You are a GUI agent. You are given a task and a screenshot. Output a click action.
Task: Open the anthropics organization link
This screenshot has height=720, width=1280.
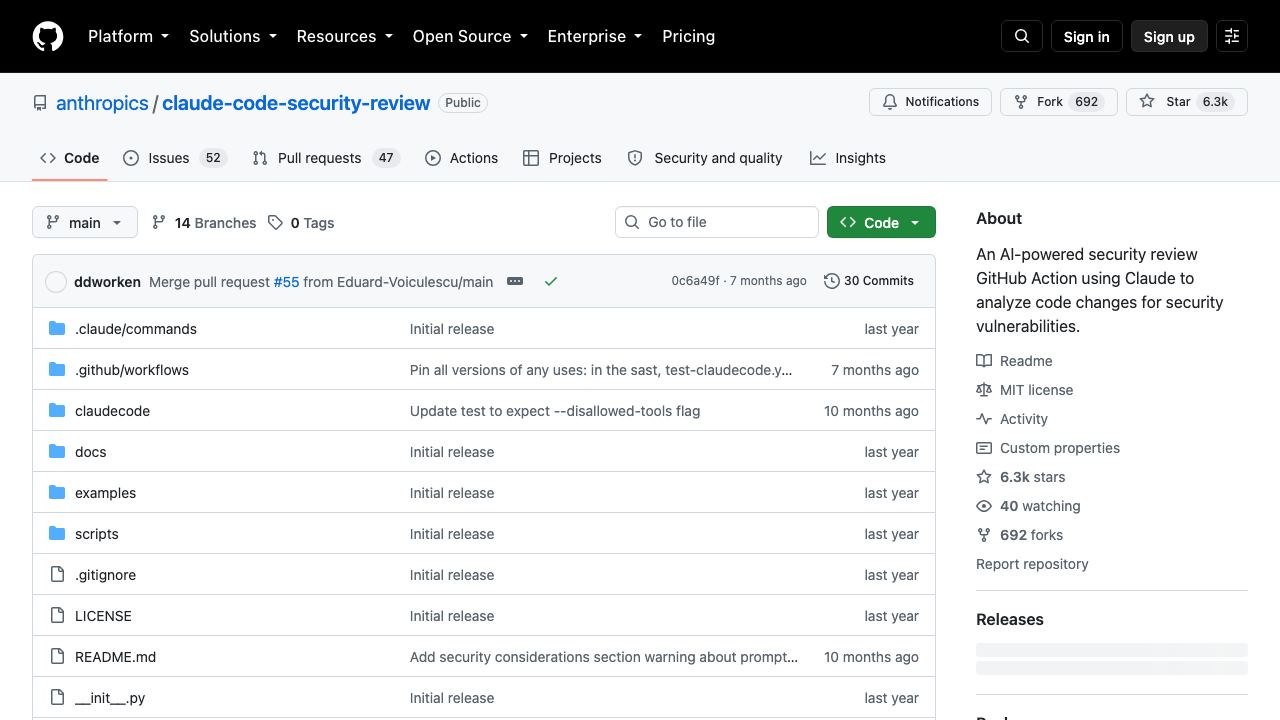[x=102, y=103]
